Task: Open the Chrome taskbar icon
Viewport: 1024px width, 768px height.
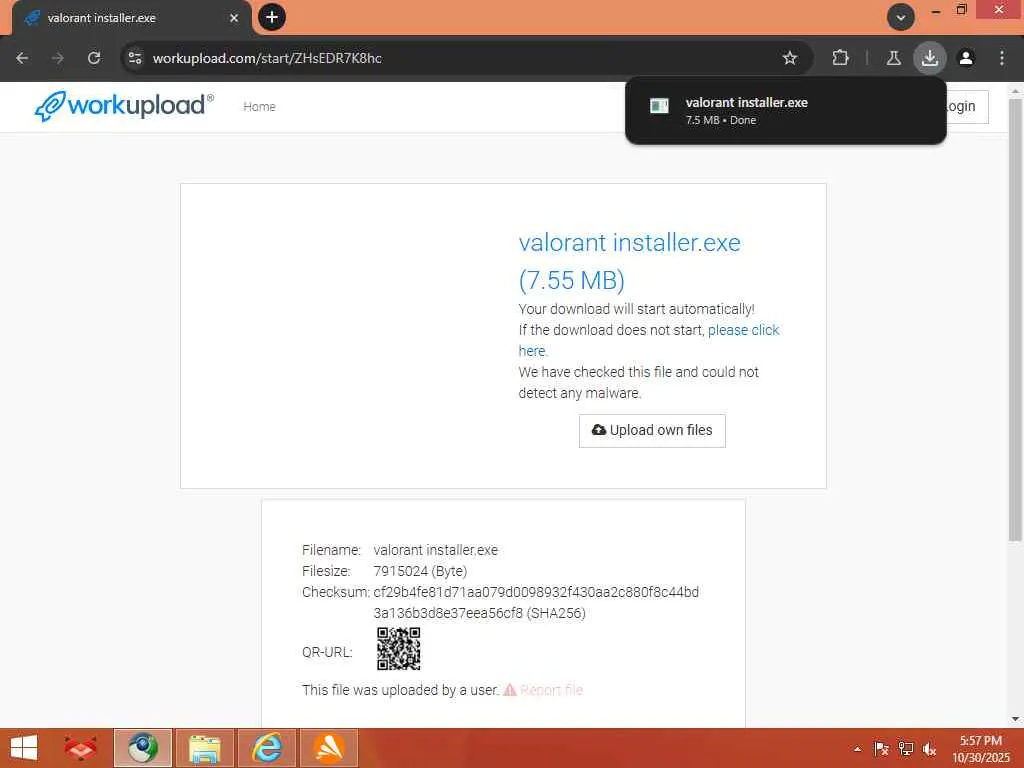Action: tap(142, 748)
